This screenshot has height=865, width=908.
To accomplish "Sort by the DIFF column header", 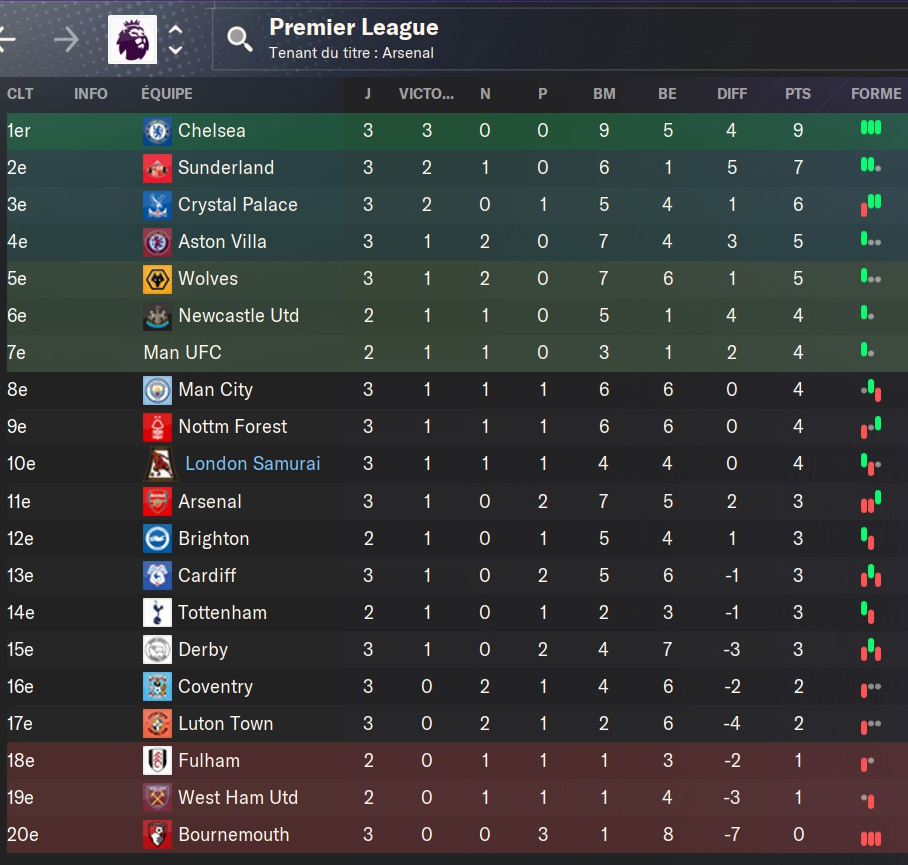I will point(732,94).
